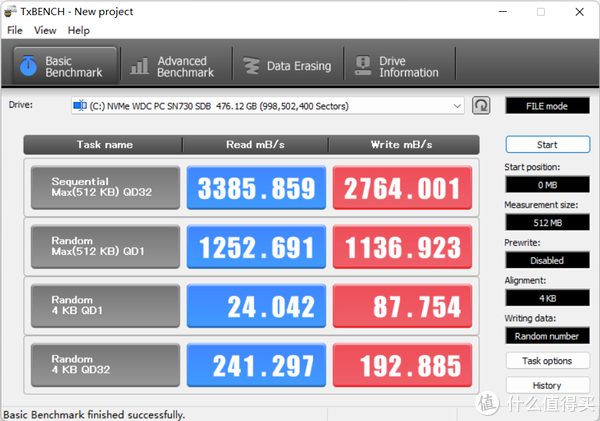
Task: Click the Random Max(512 KB) QD1 task button
Action: point(105,246)
